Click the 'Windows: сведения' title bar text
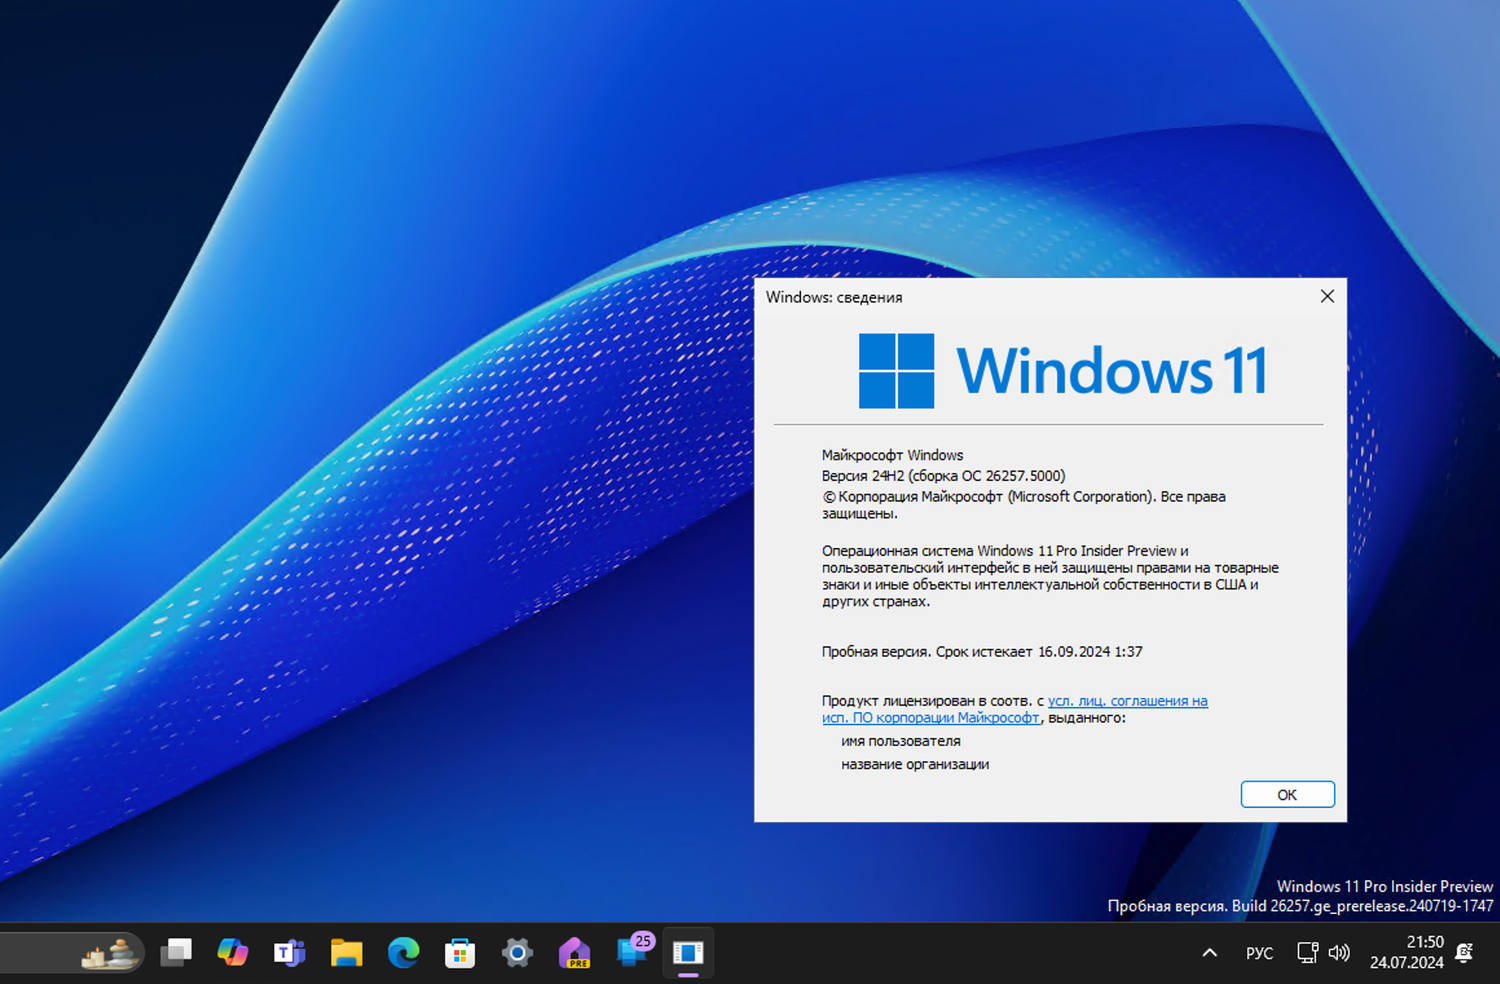The width and height of the screenshot is (1500, 984). pos(834,297)
